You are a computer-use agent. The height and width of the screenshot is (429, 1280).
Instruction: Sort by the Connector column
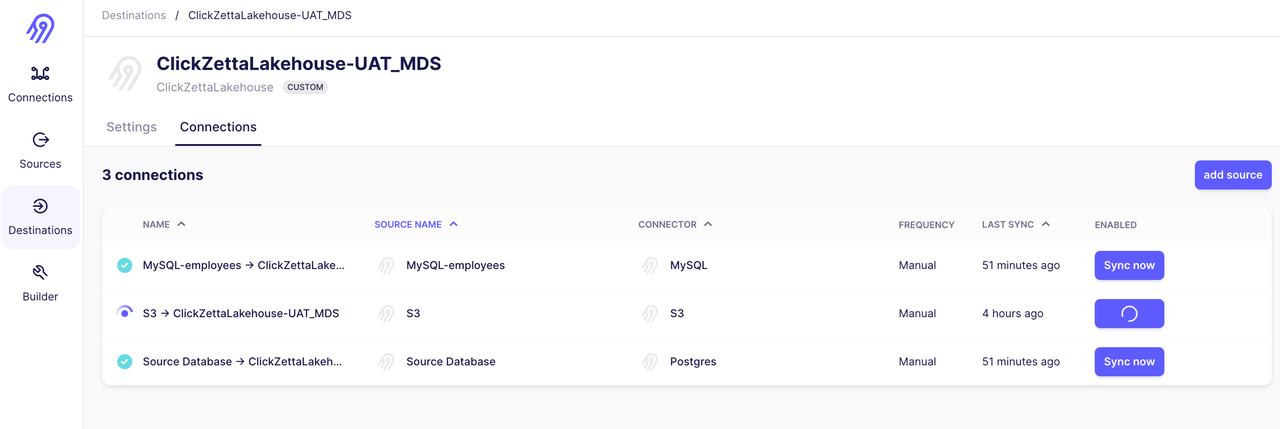pyautogui.click(x=675, y=225)
